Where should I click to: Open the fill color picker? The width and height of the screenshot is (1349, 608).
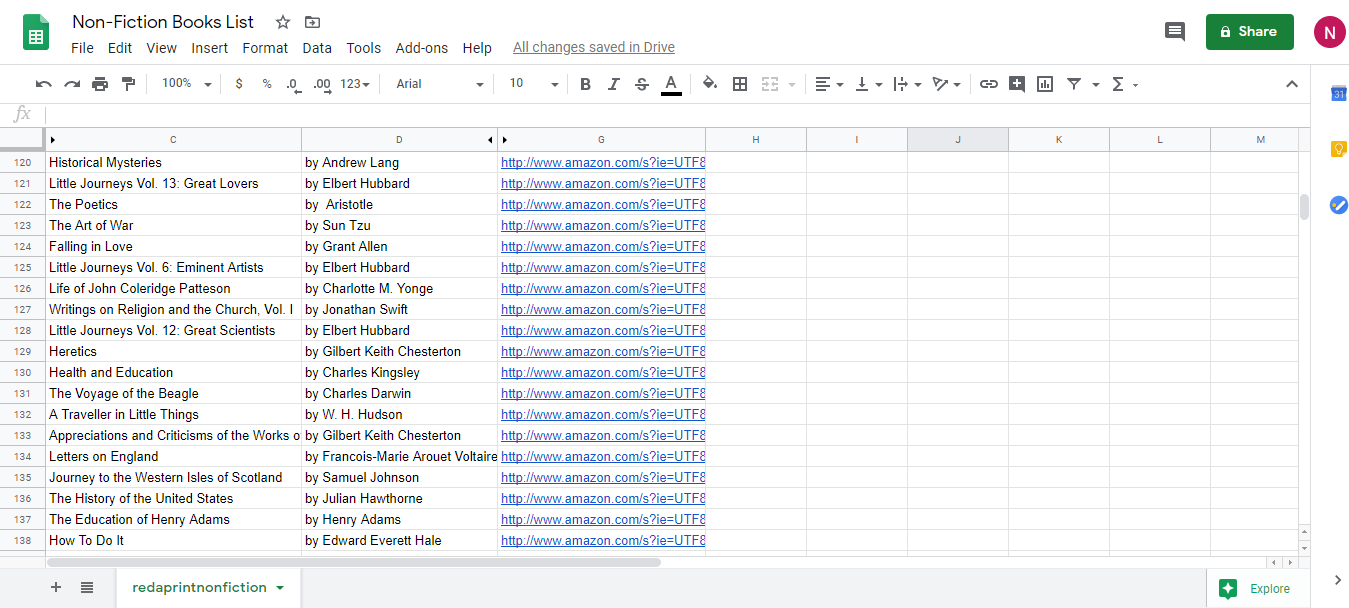[710, 84]
